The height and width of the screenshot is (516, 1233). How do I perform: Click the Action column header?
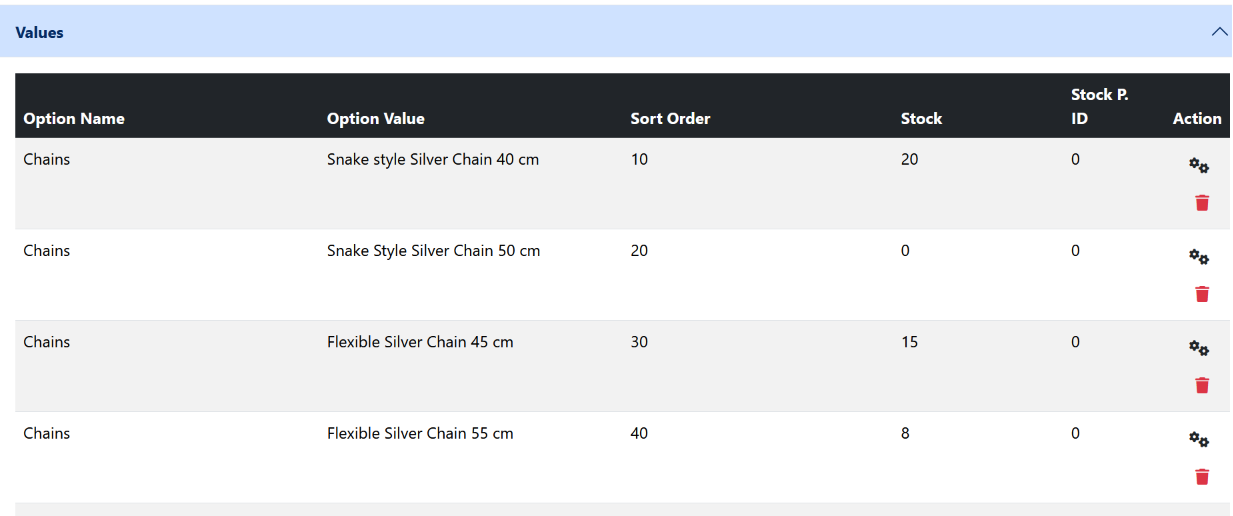(1197, 118)
